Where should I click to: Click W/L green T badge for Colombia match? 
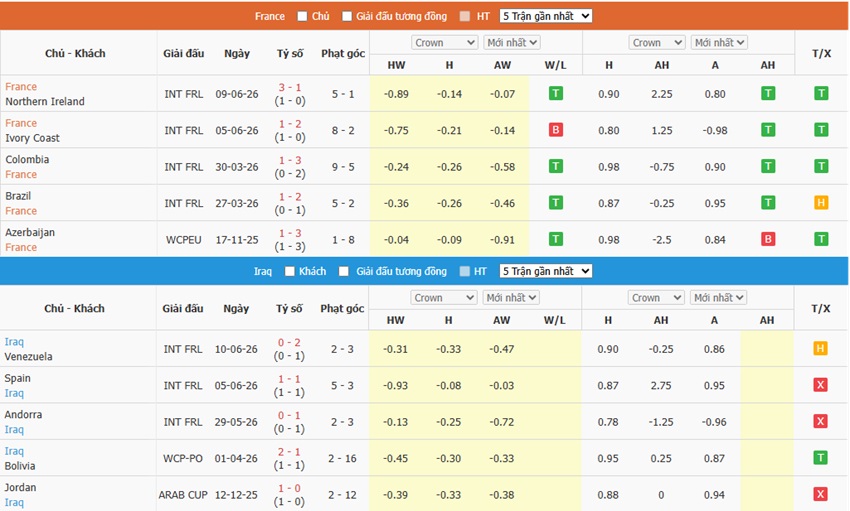pyautogui.click(x=556, y=166)
